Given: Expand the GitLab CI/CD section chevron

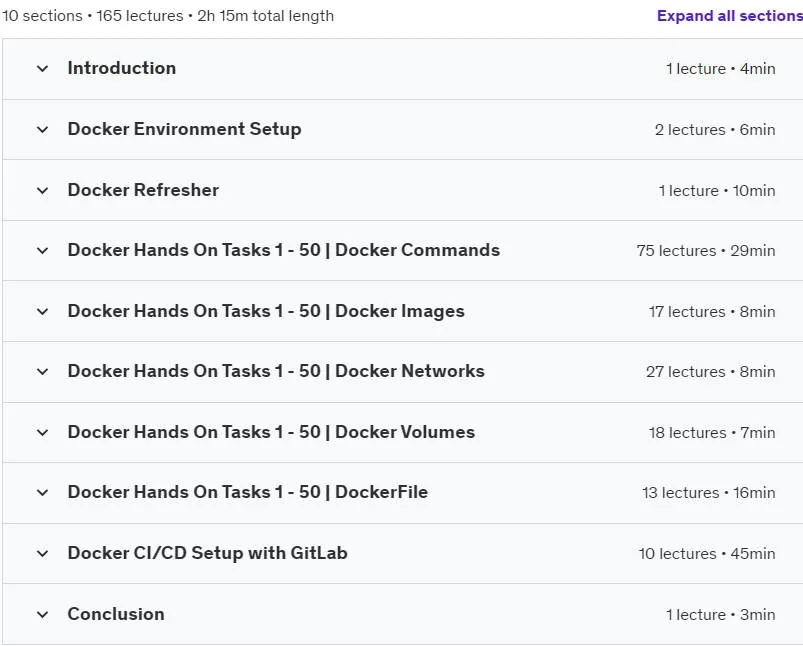Looking at the screenshot, I should [x=43, y=553].
